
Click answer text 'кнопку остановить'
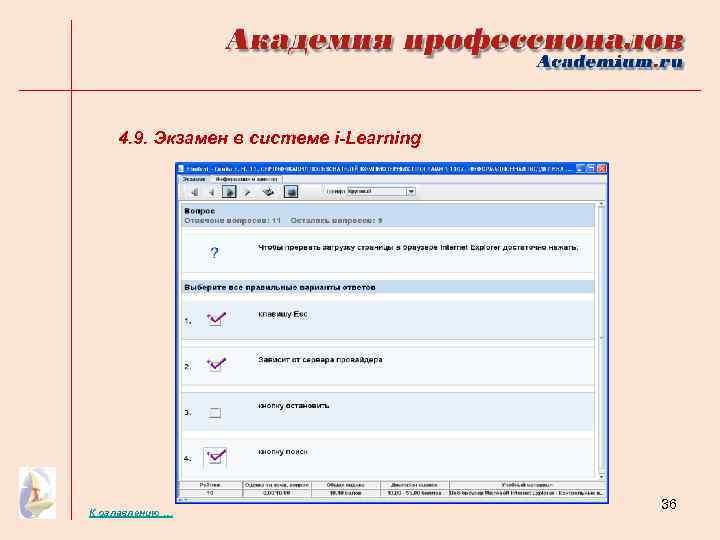[293, 405]
